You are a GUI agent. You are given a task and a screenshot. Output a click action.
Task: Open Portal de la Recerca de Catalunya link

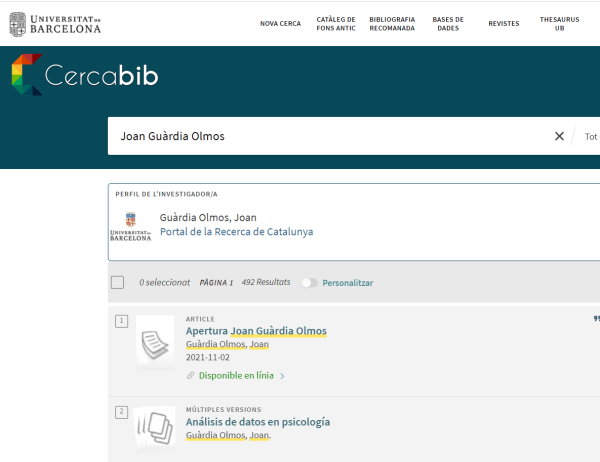click(236, 232)
